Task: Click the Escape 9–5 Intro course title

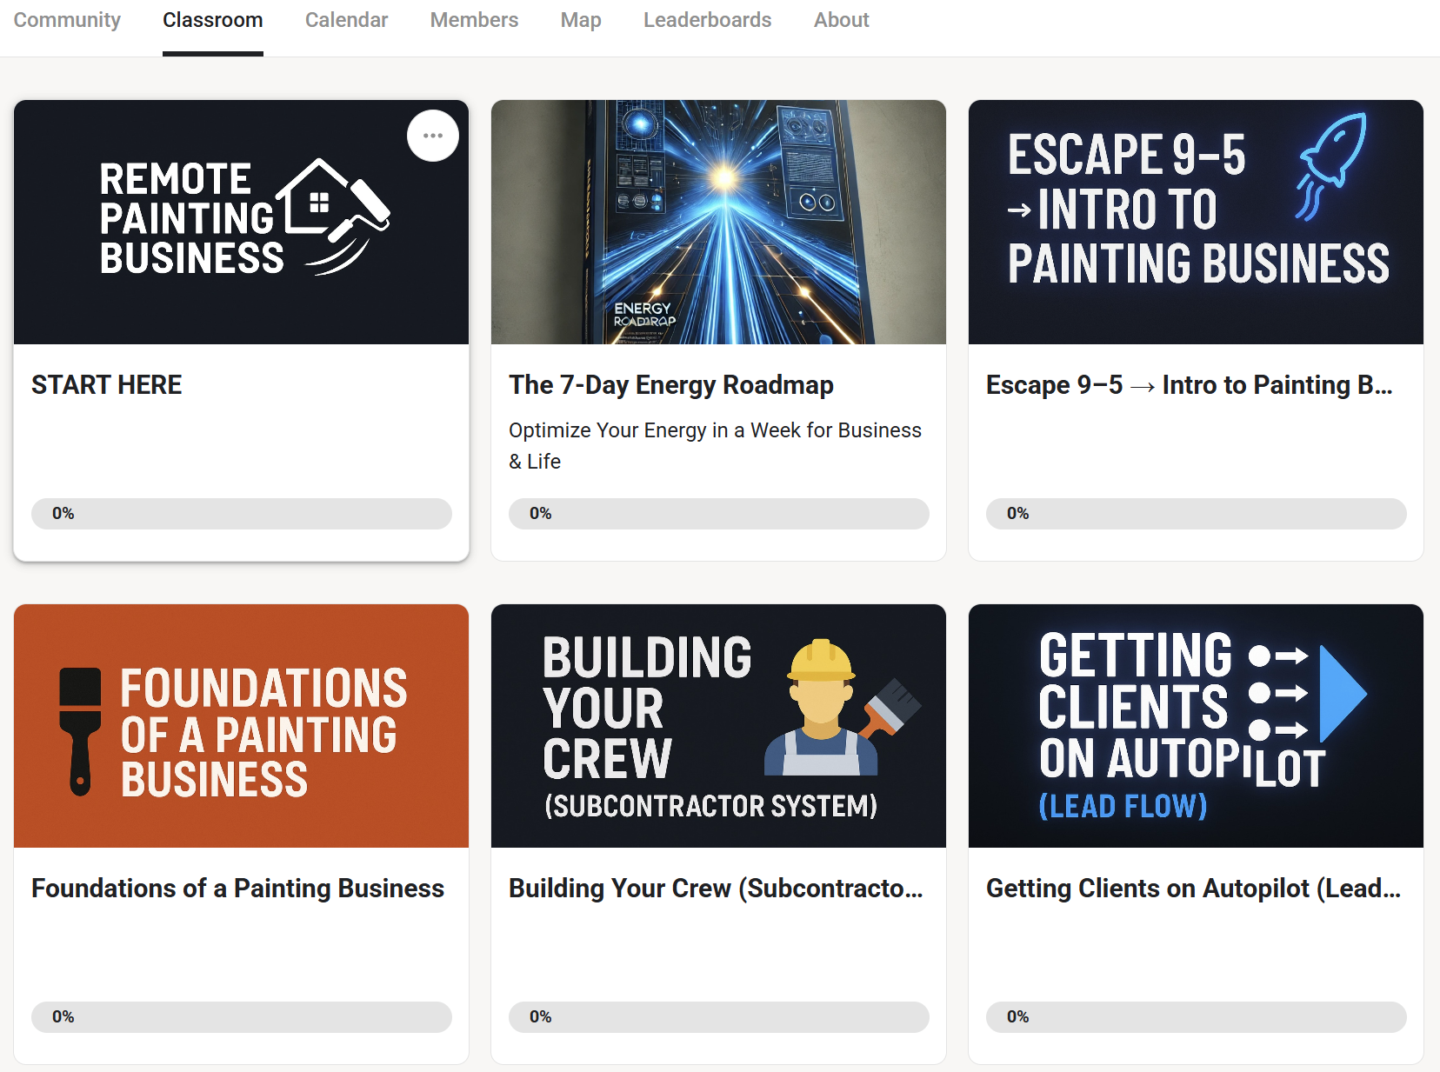Action: pyautogui.click(x=1189, y=385)
